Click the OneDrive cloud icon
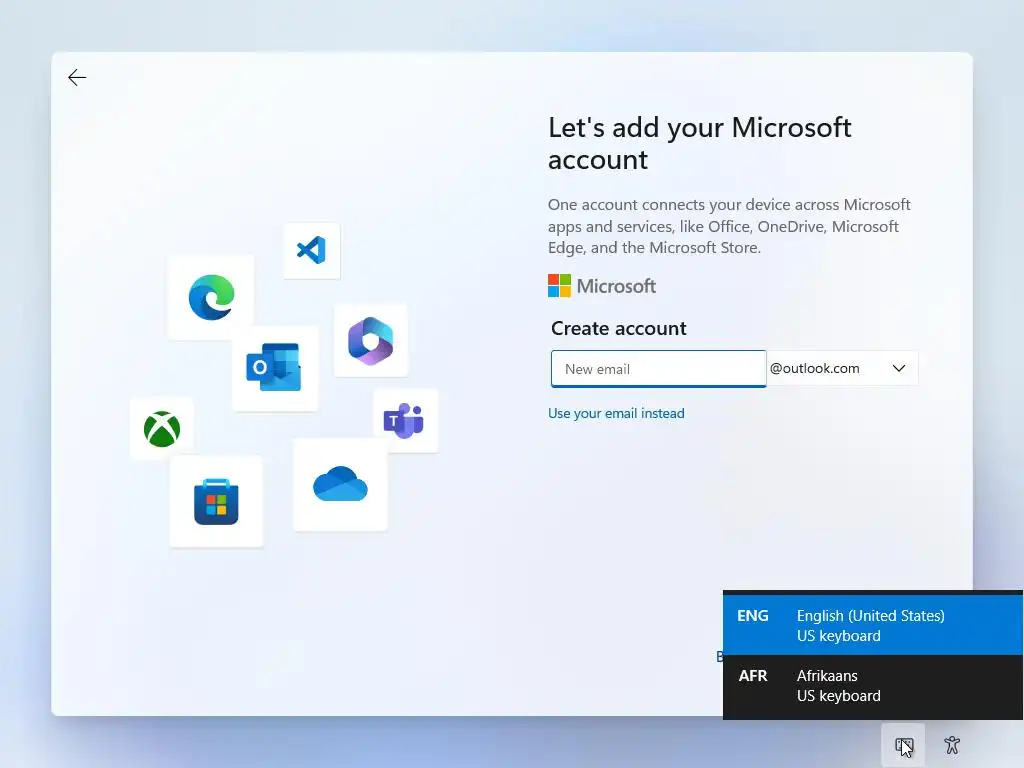1024x768 pixels. [x=340, y=485]
